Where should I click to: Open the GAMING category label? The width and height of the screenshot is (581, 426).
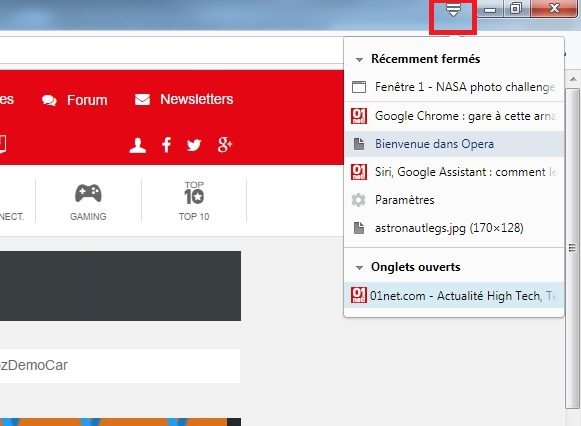click(x=88, y=217)
